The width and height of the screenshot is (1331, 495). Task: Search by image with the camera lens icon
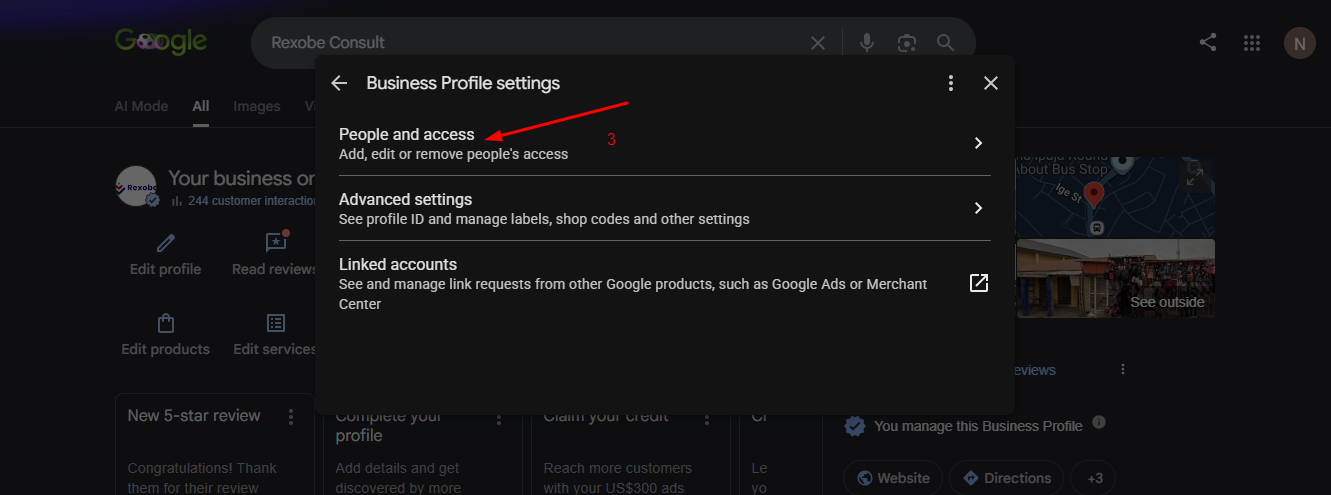click(x=907, y=43)
